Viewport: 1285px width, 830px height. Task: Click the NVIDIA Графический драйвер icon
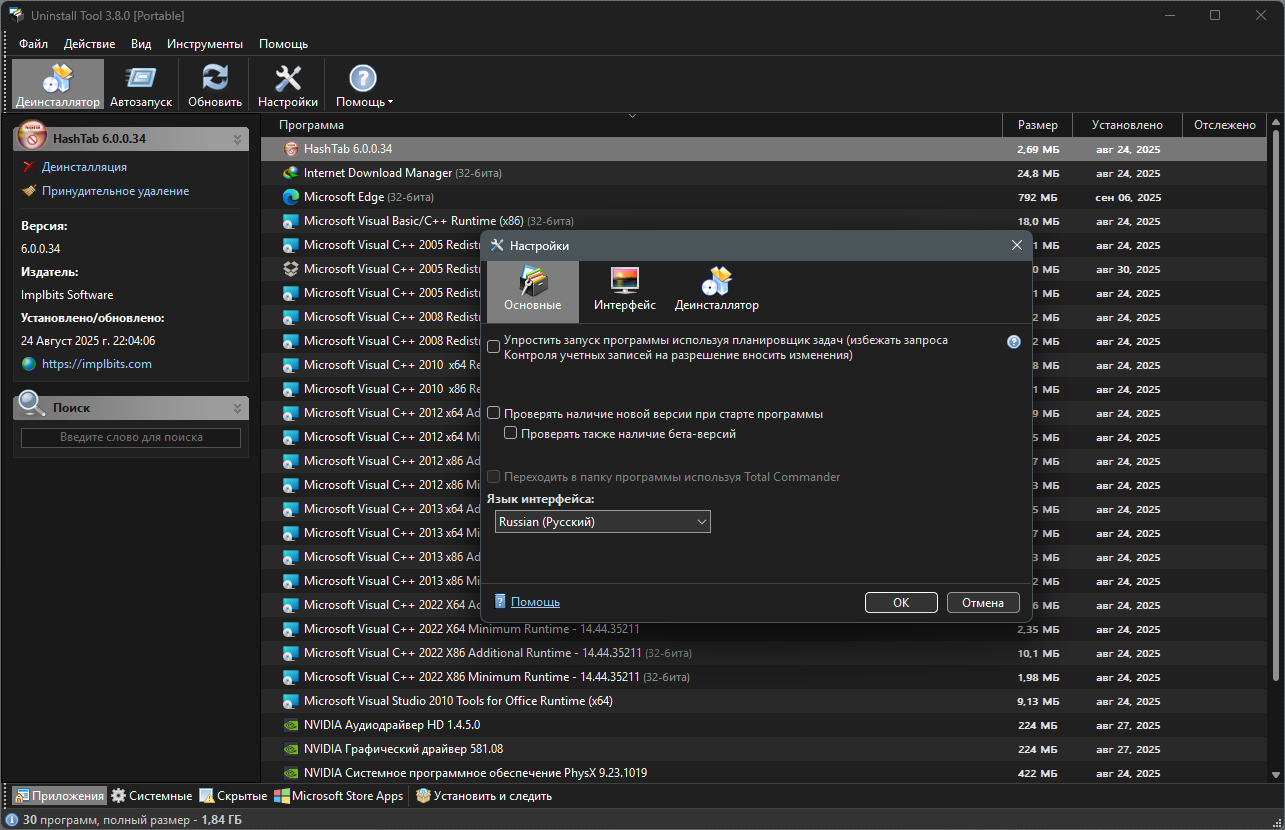(x=291, y=749)
